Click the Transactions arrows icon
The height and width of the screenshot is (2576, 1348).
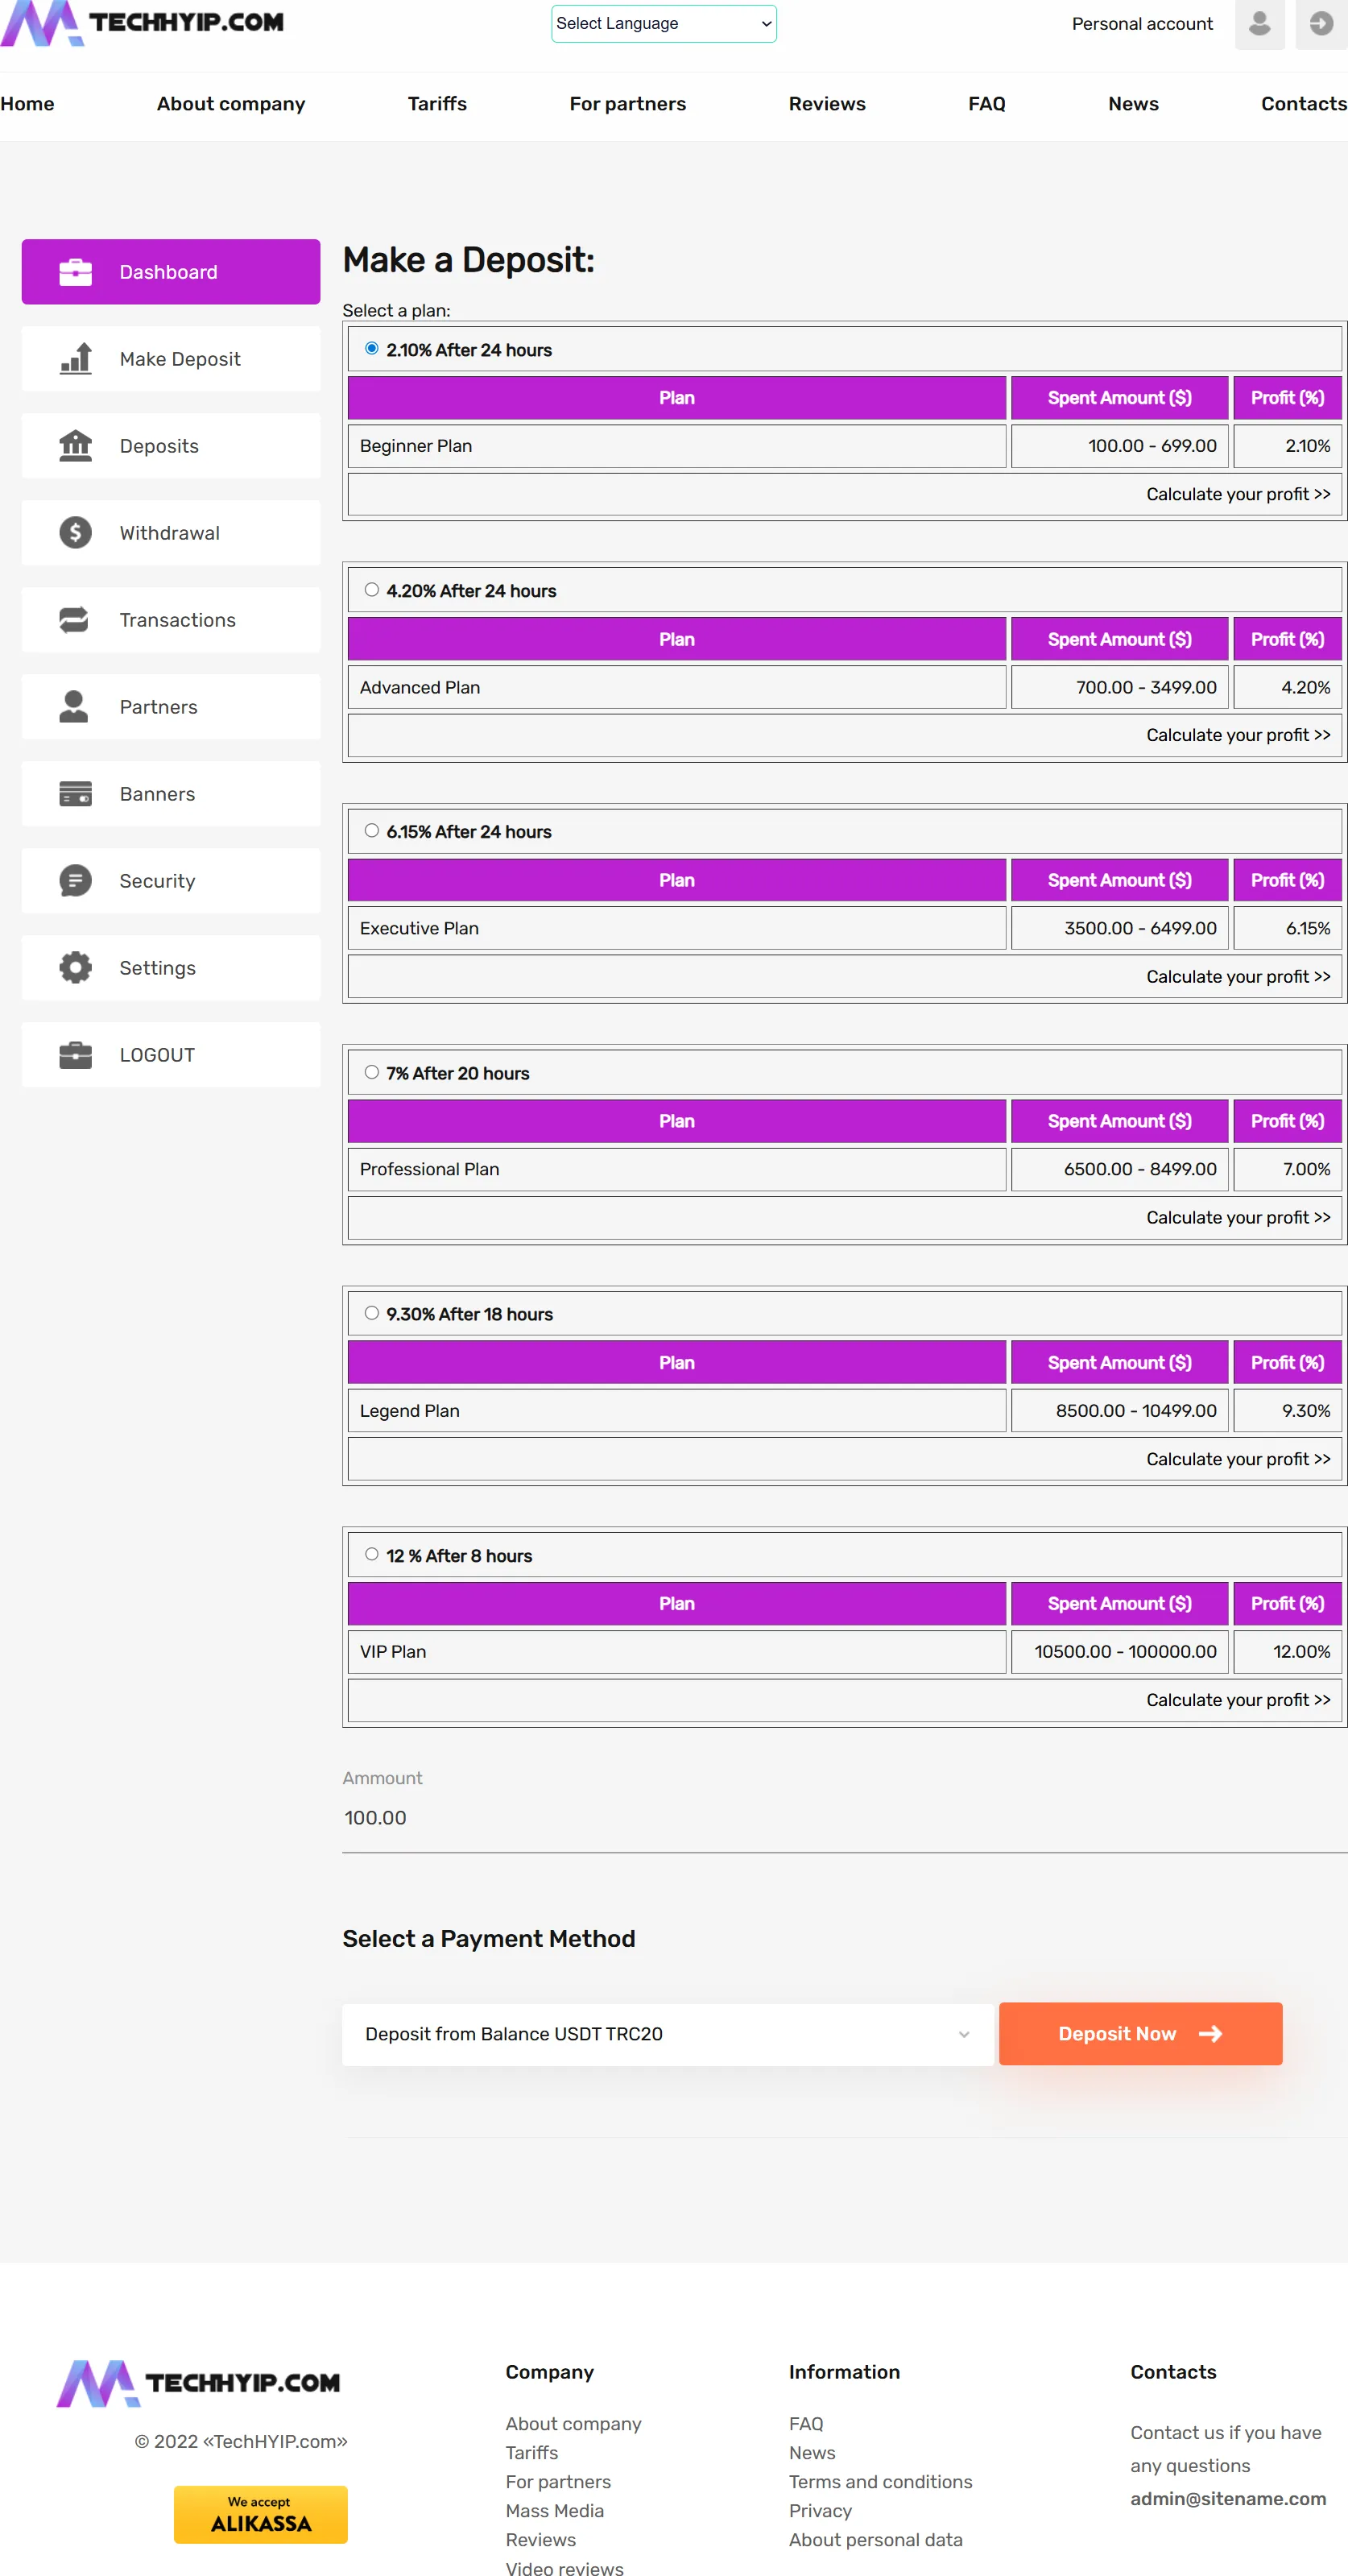(x=75, y=619)
